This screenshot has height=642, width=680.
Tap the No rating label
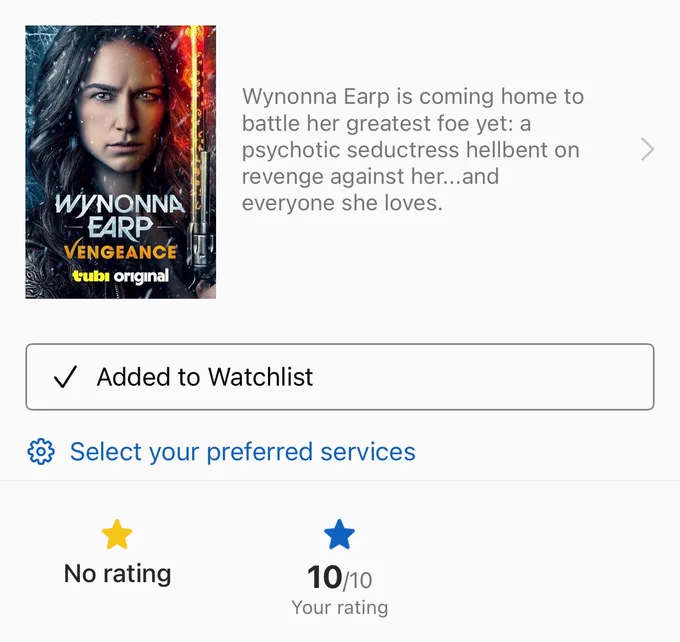117,573
